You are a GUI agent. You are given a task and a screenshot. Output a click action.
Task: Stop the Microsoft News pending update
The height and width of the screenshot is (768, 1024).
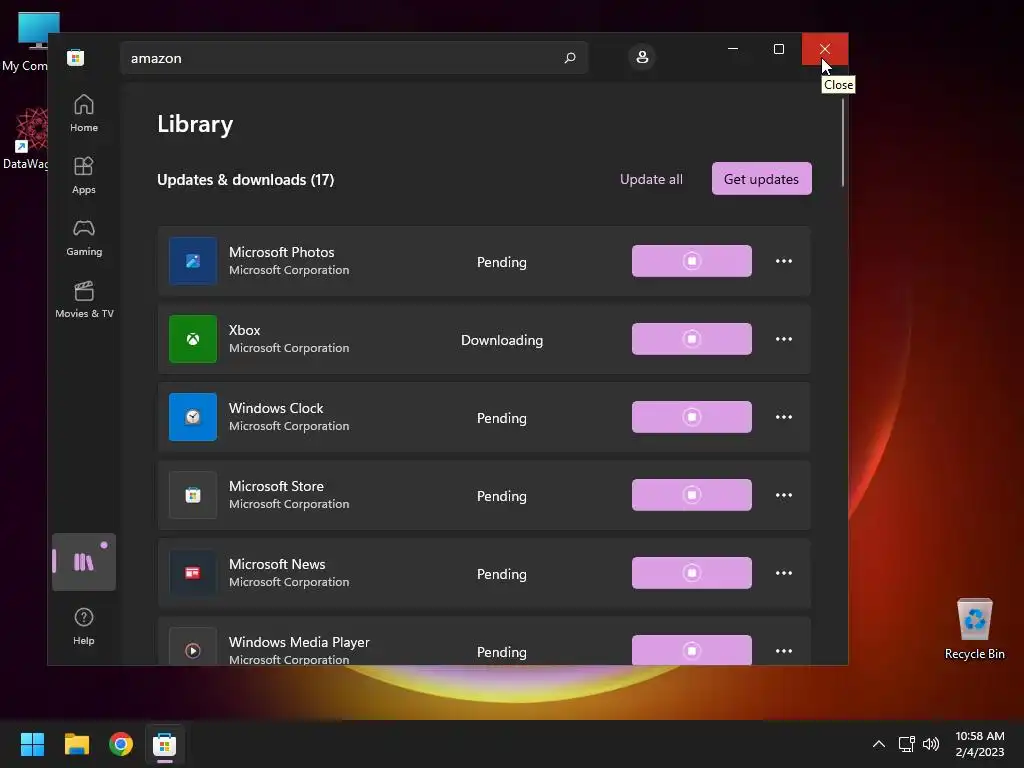pos(692,573)
